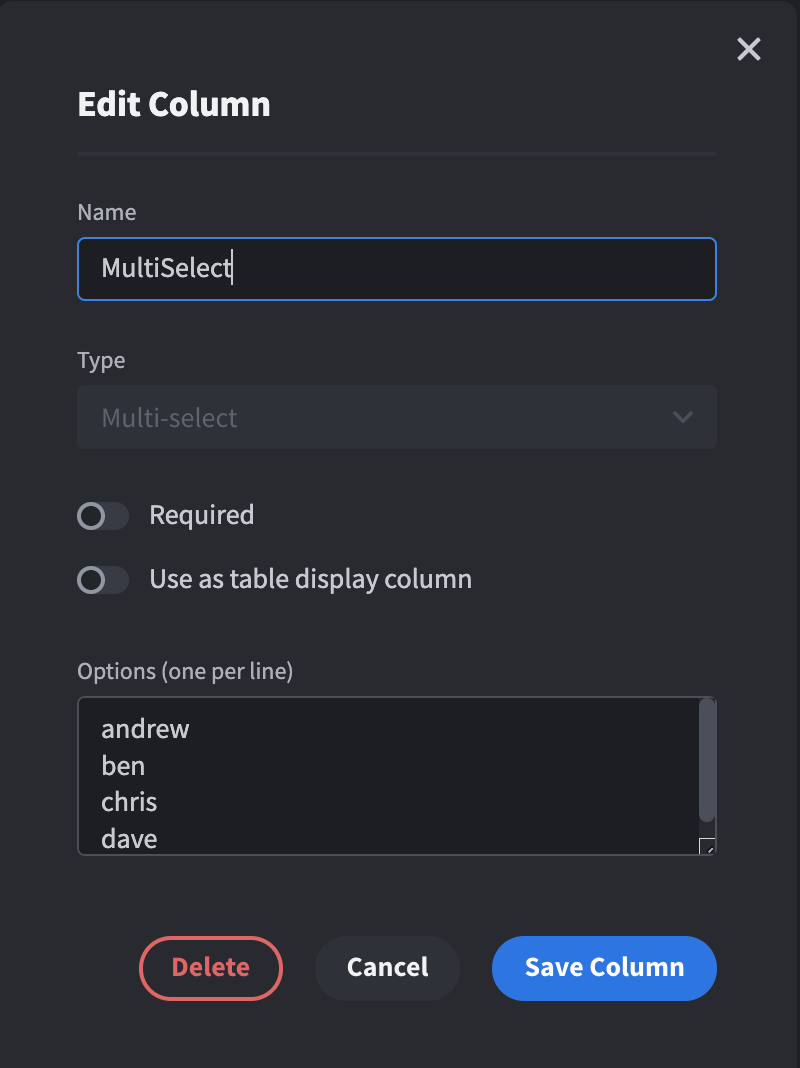Expand the Multi-select type combo box
This screenshot has height=1068, width=800.
(x=397, y=417)
